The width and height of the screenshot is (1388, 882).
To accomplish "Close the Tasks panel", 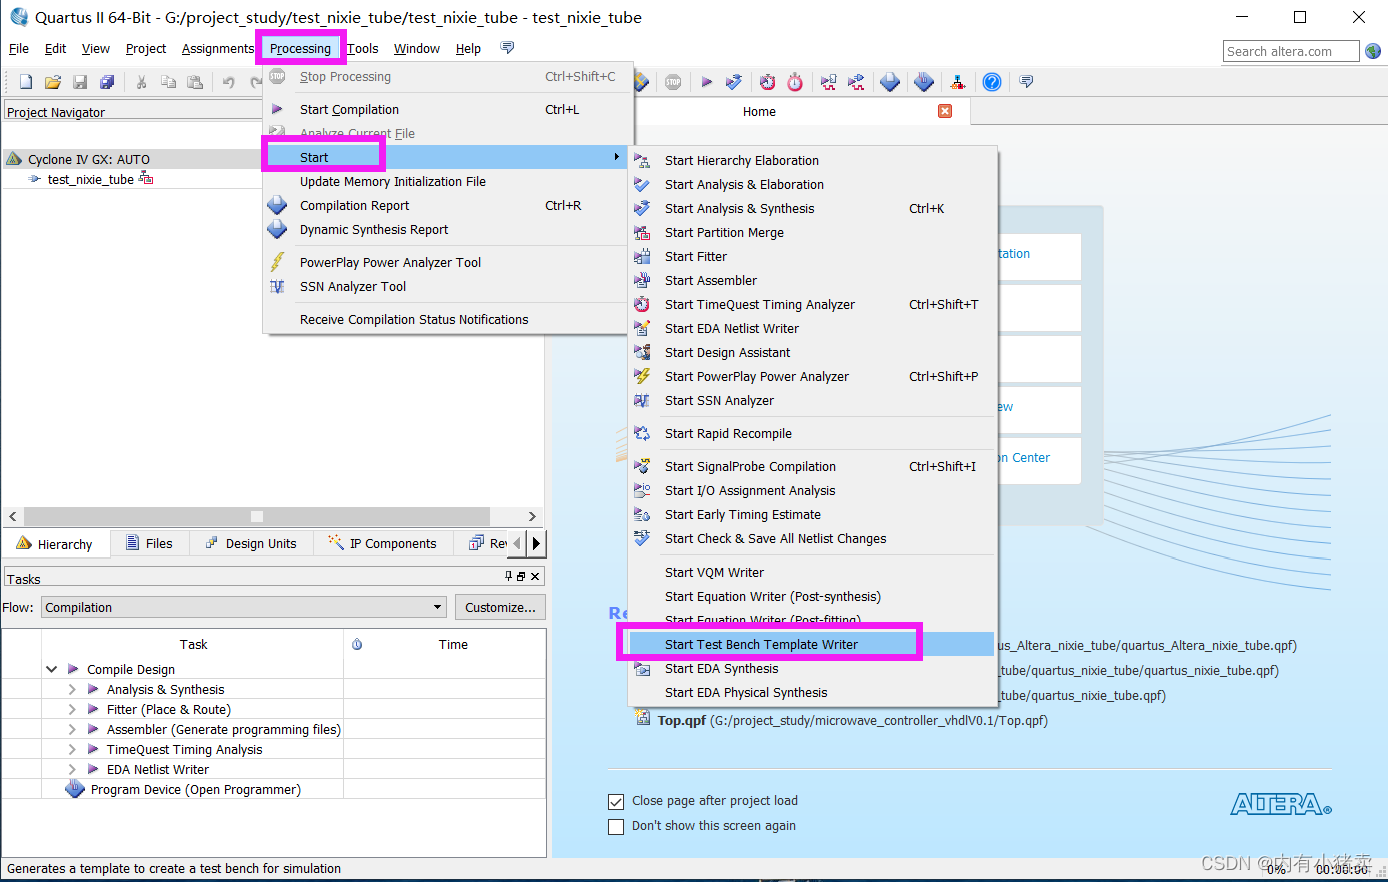I will (535, 576).
